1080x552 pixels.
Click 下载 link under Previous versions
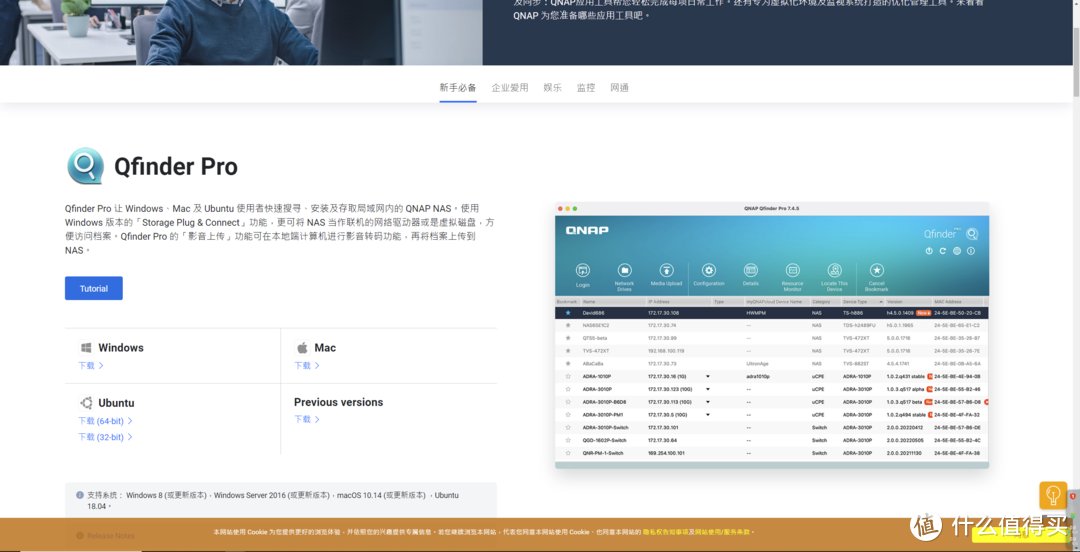pyautogui.click(x=307, y=419)
